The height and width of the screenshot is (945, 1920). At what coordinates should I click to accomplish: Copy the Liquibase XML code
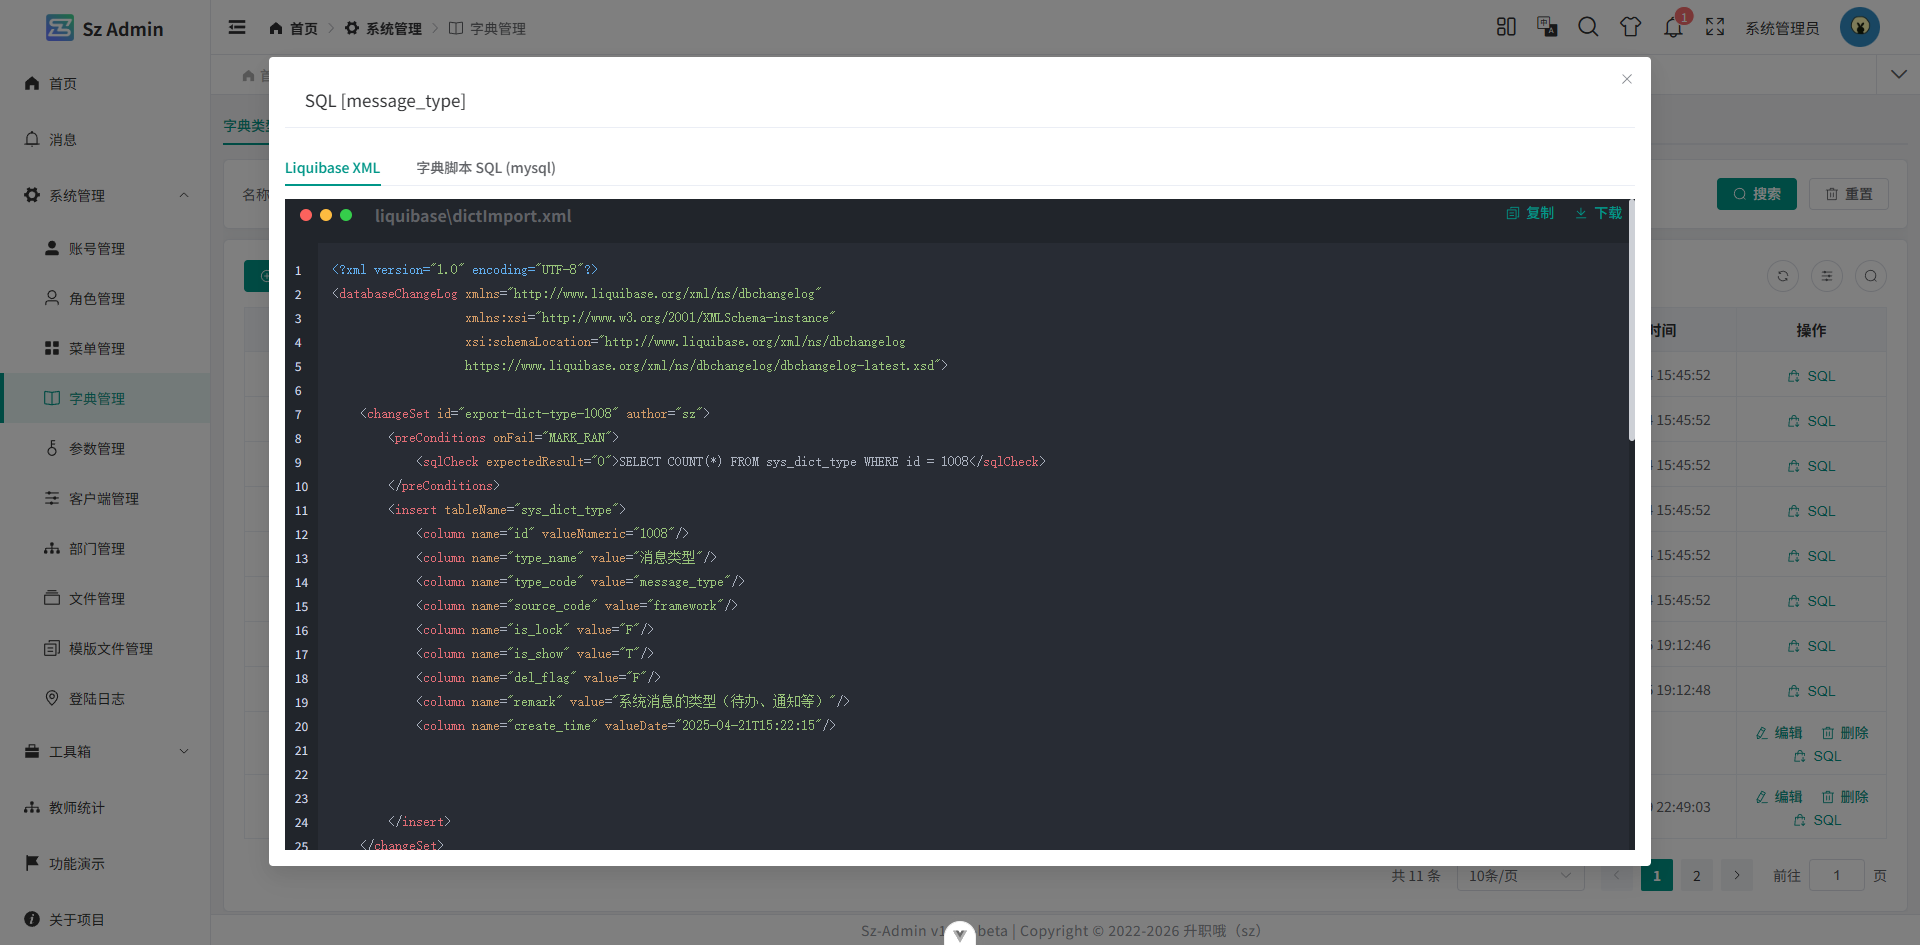pyautogui.click(x=1530, y=213)
